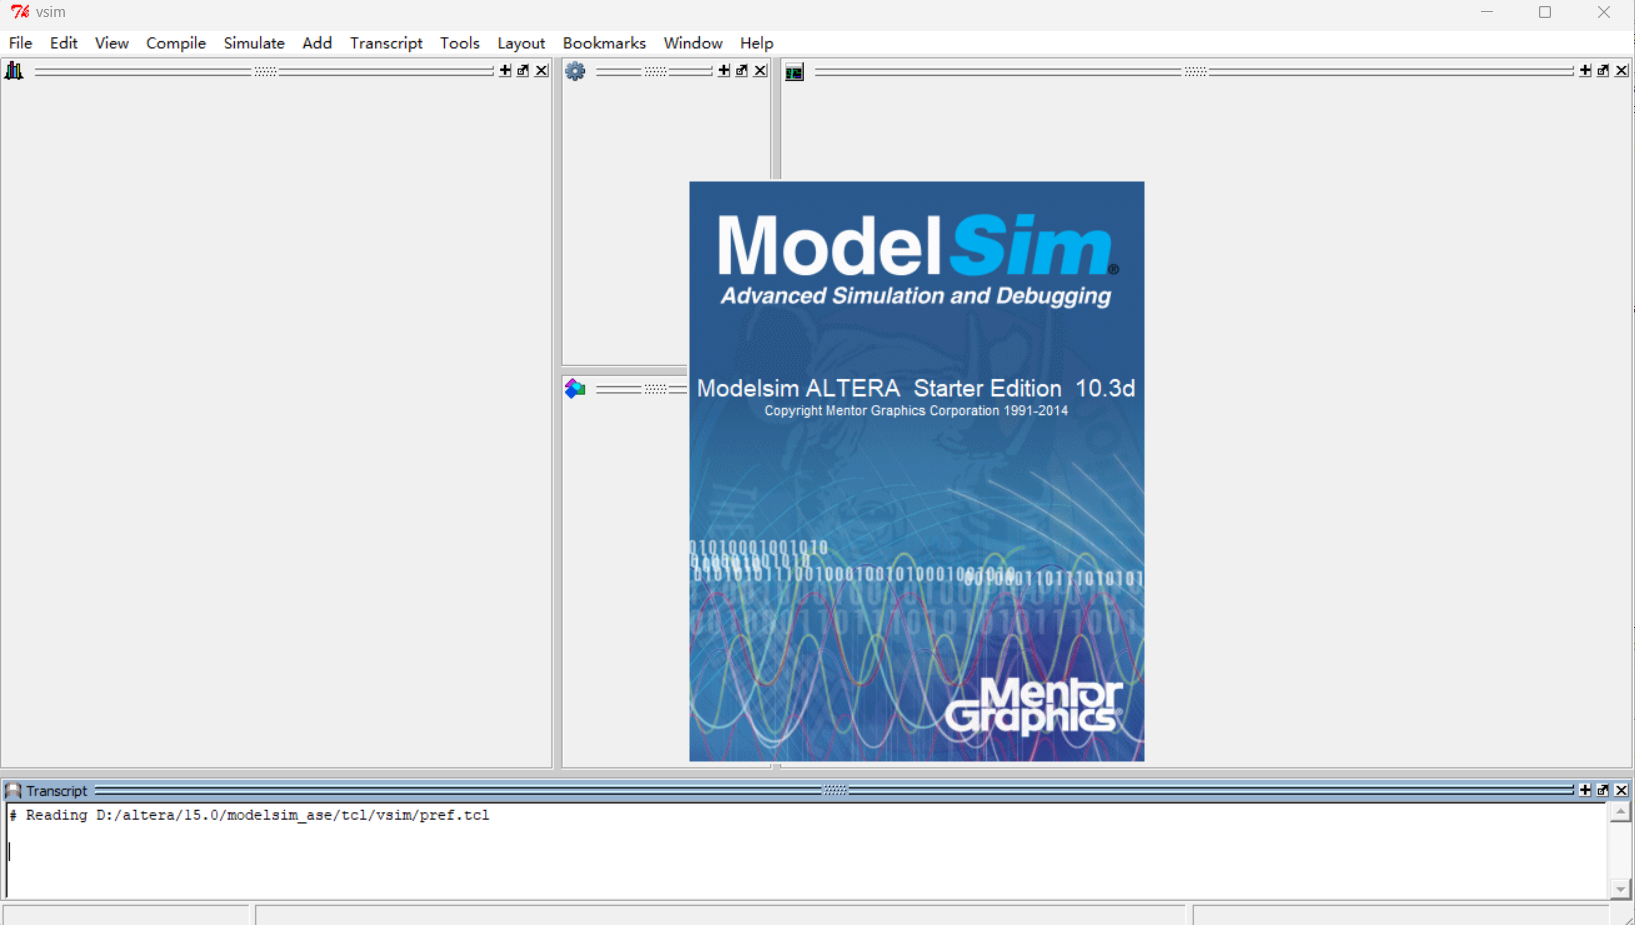Click the Library pane drag handle
This screenshot has height=925, width=1635.
click(x=265, y=71)
